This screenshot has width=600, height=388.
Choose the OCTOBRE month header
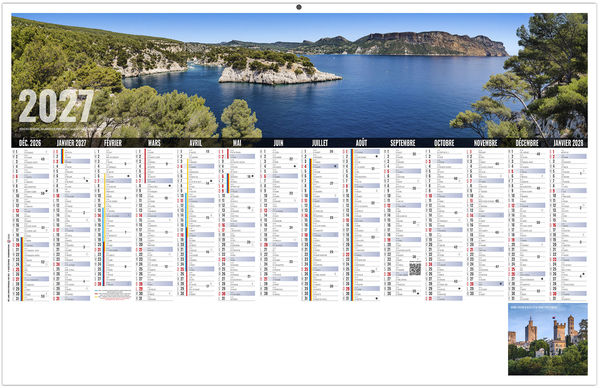point(444,143)
